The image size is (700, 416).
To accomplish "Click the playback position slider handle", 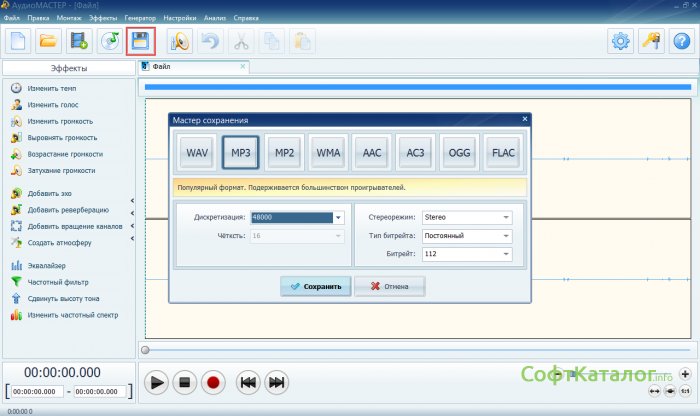I will [x=146, y=350].
